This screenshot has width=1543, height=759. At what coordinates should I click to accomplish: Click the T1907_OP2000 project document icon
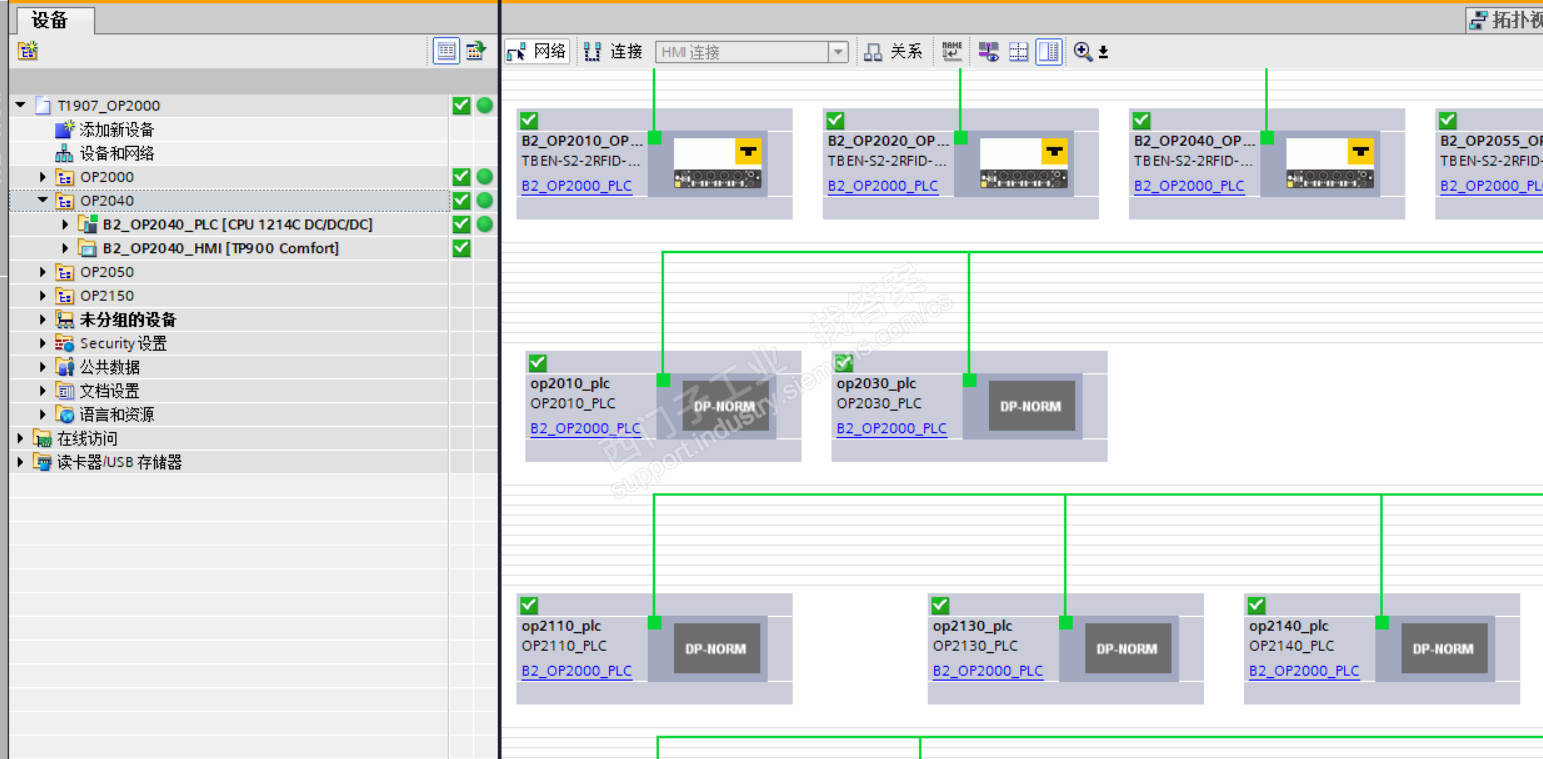coord(42,105)
